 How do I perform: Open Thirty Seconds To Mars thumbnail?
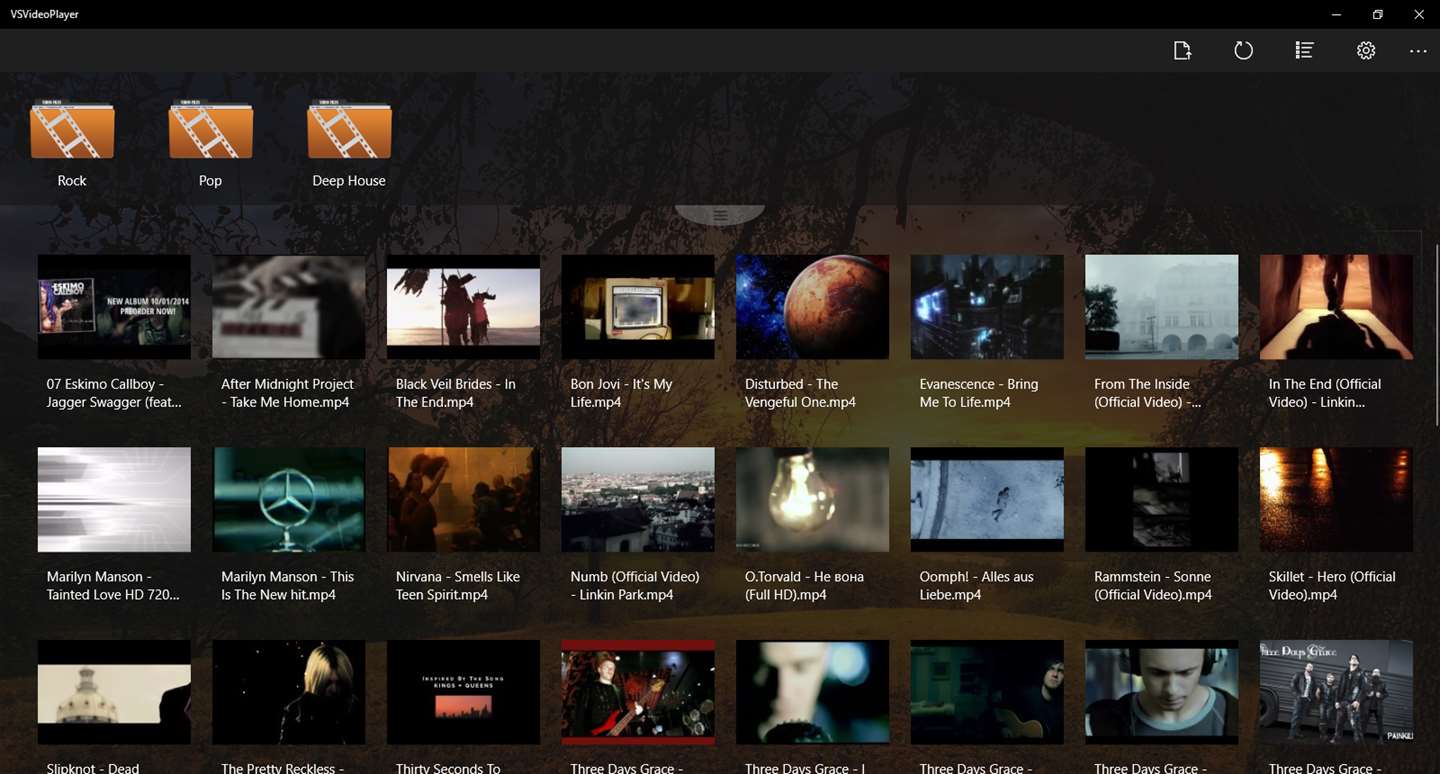coord(463,692)
